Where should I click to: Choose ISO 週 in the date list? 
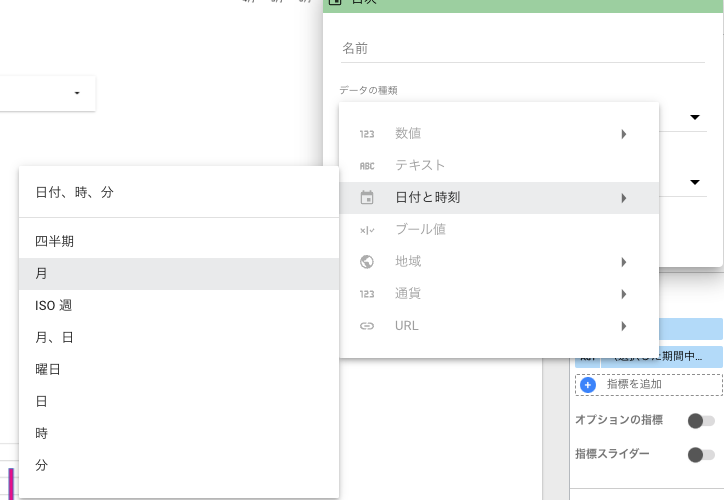point(179,306)
